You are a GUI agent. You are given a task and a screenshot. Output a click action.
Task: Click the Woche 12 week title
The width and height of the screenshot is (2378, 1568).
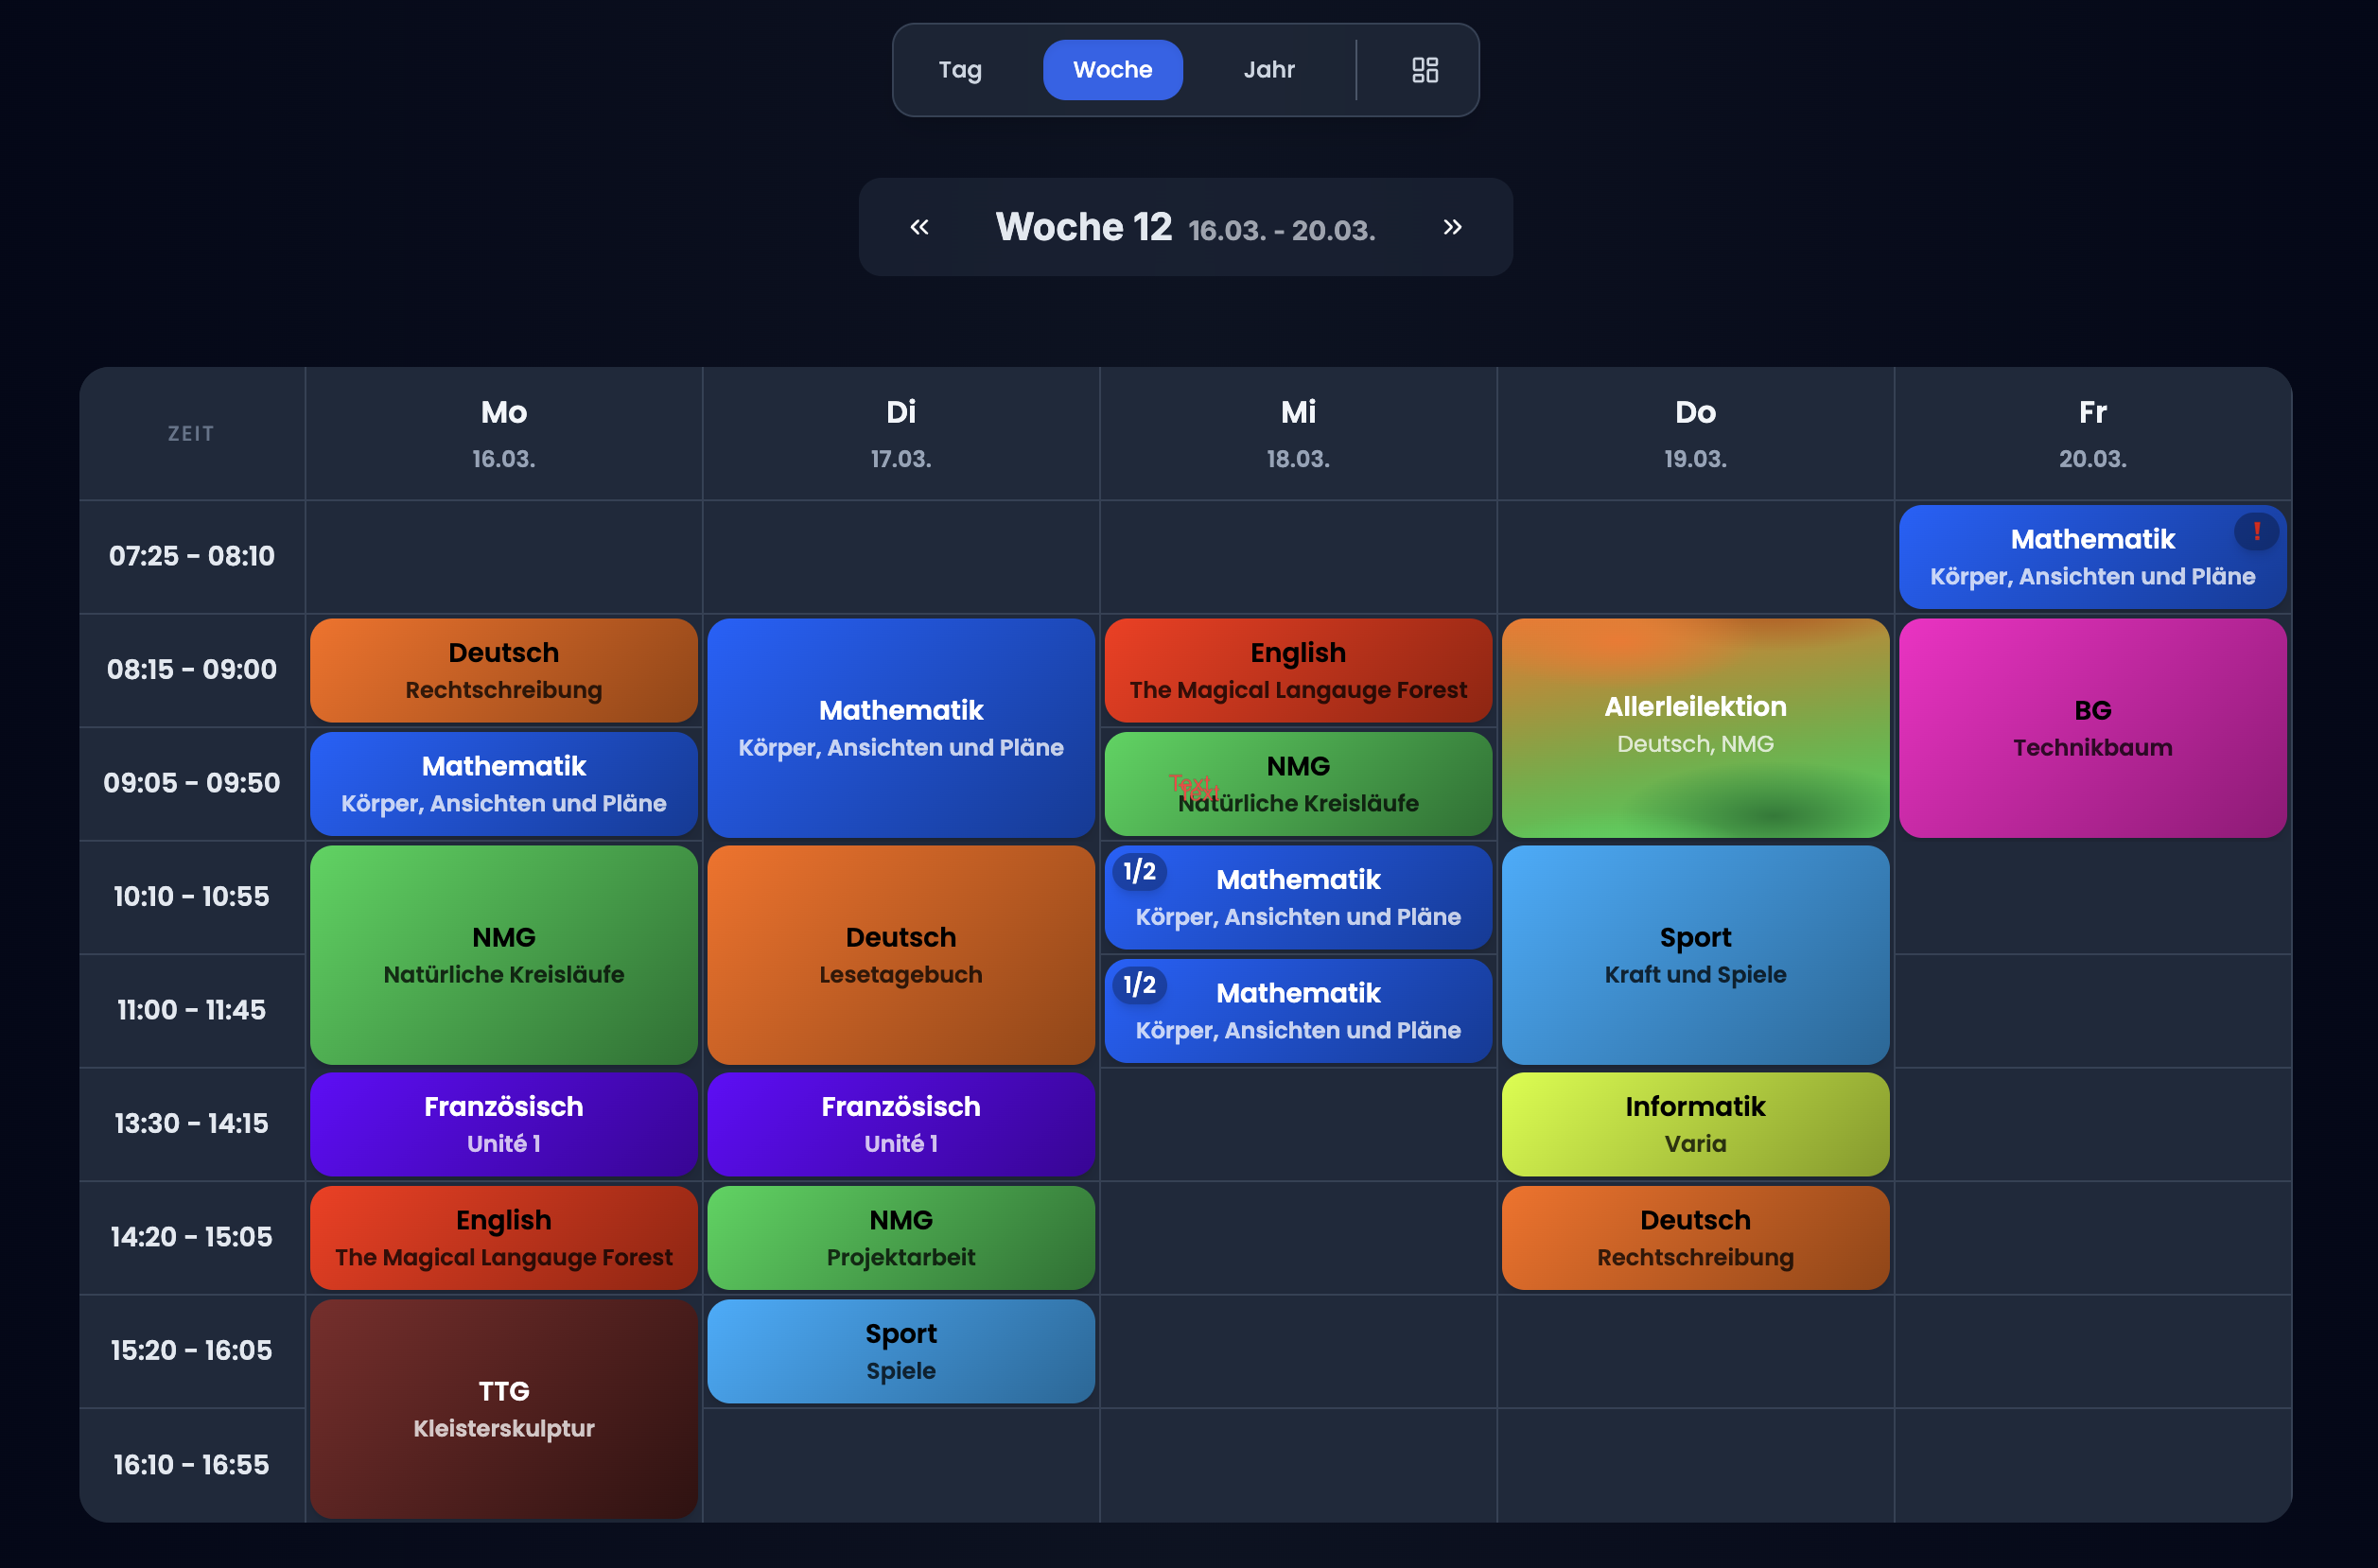[x=1083, y=227]
